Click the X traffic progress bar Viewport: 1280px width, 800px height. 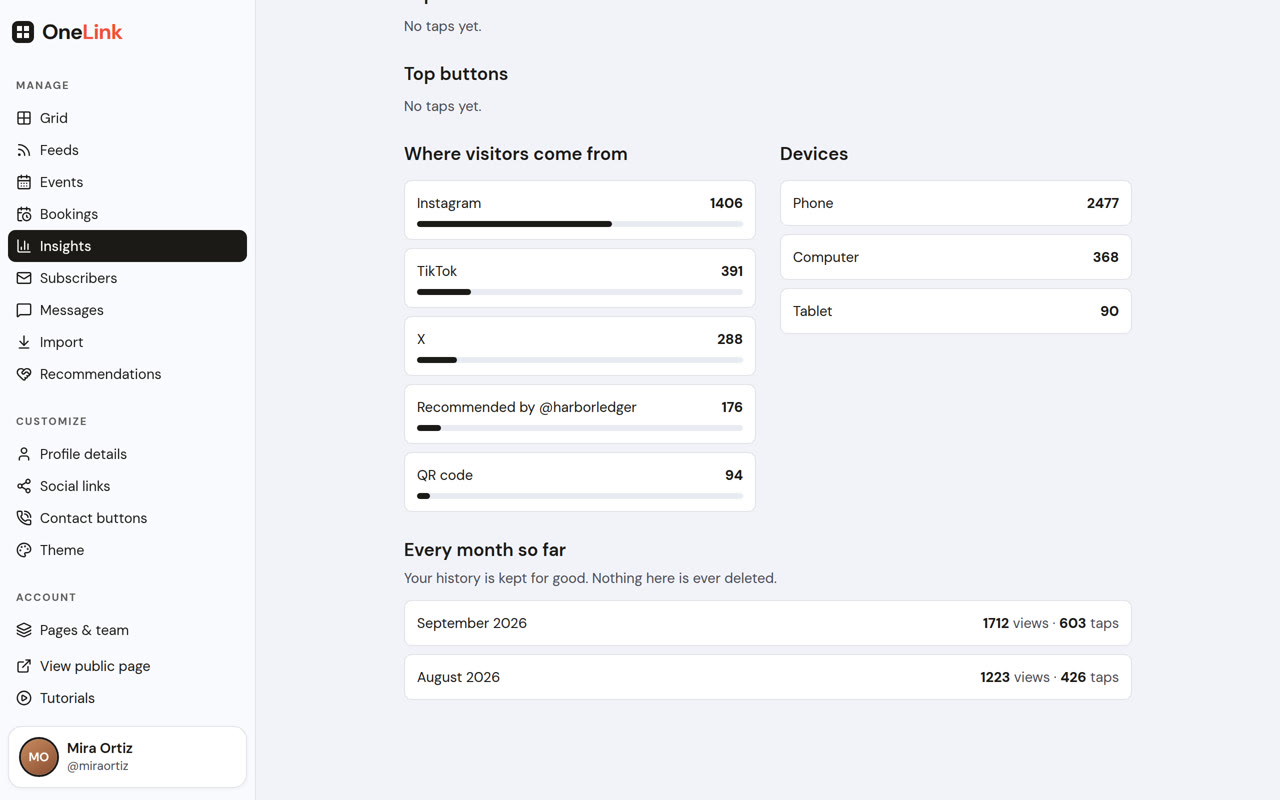click(x=580, y=360)
